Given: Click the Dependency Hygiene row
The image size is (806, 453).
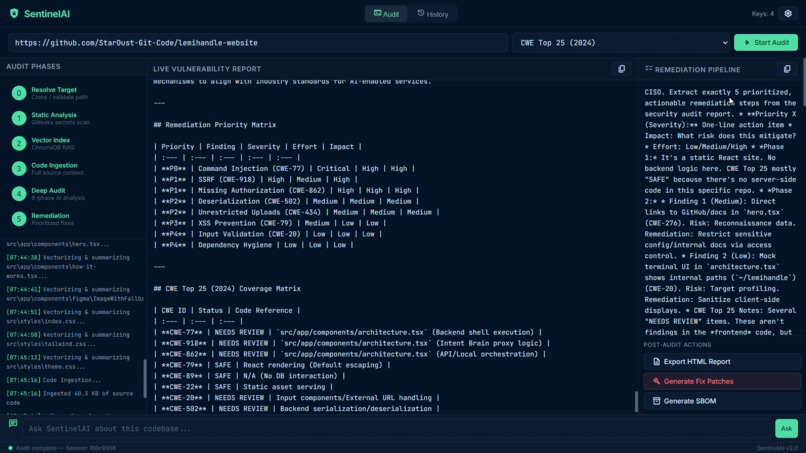Looking at the screenshot, I should (253, 245).
